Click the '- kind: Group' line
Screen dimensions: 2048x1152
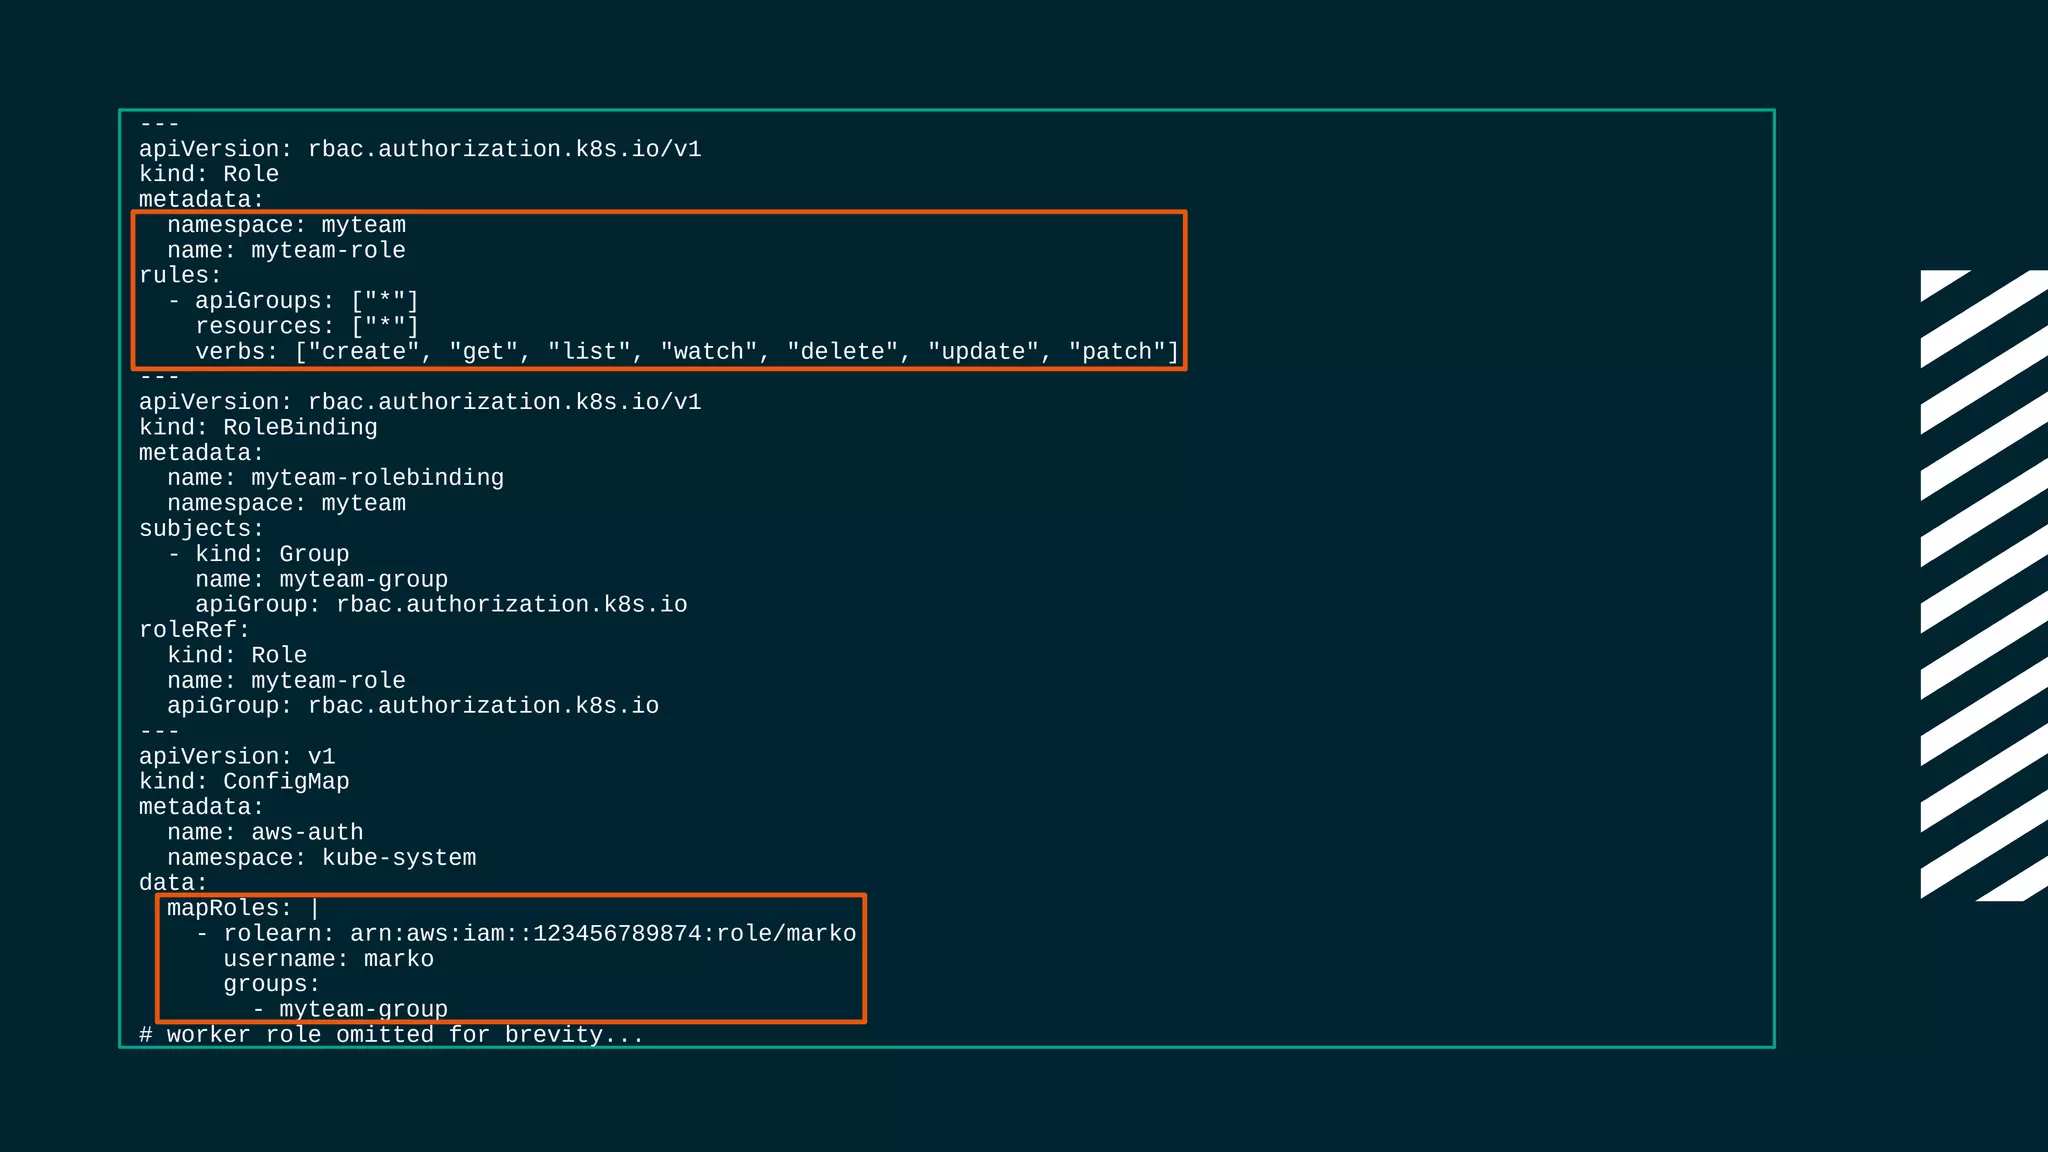(x=258, y=554)
